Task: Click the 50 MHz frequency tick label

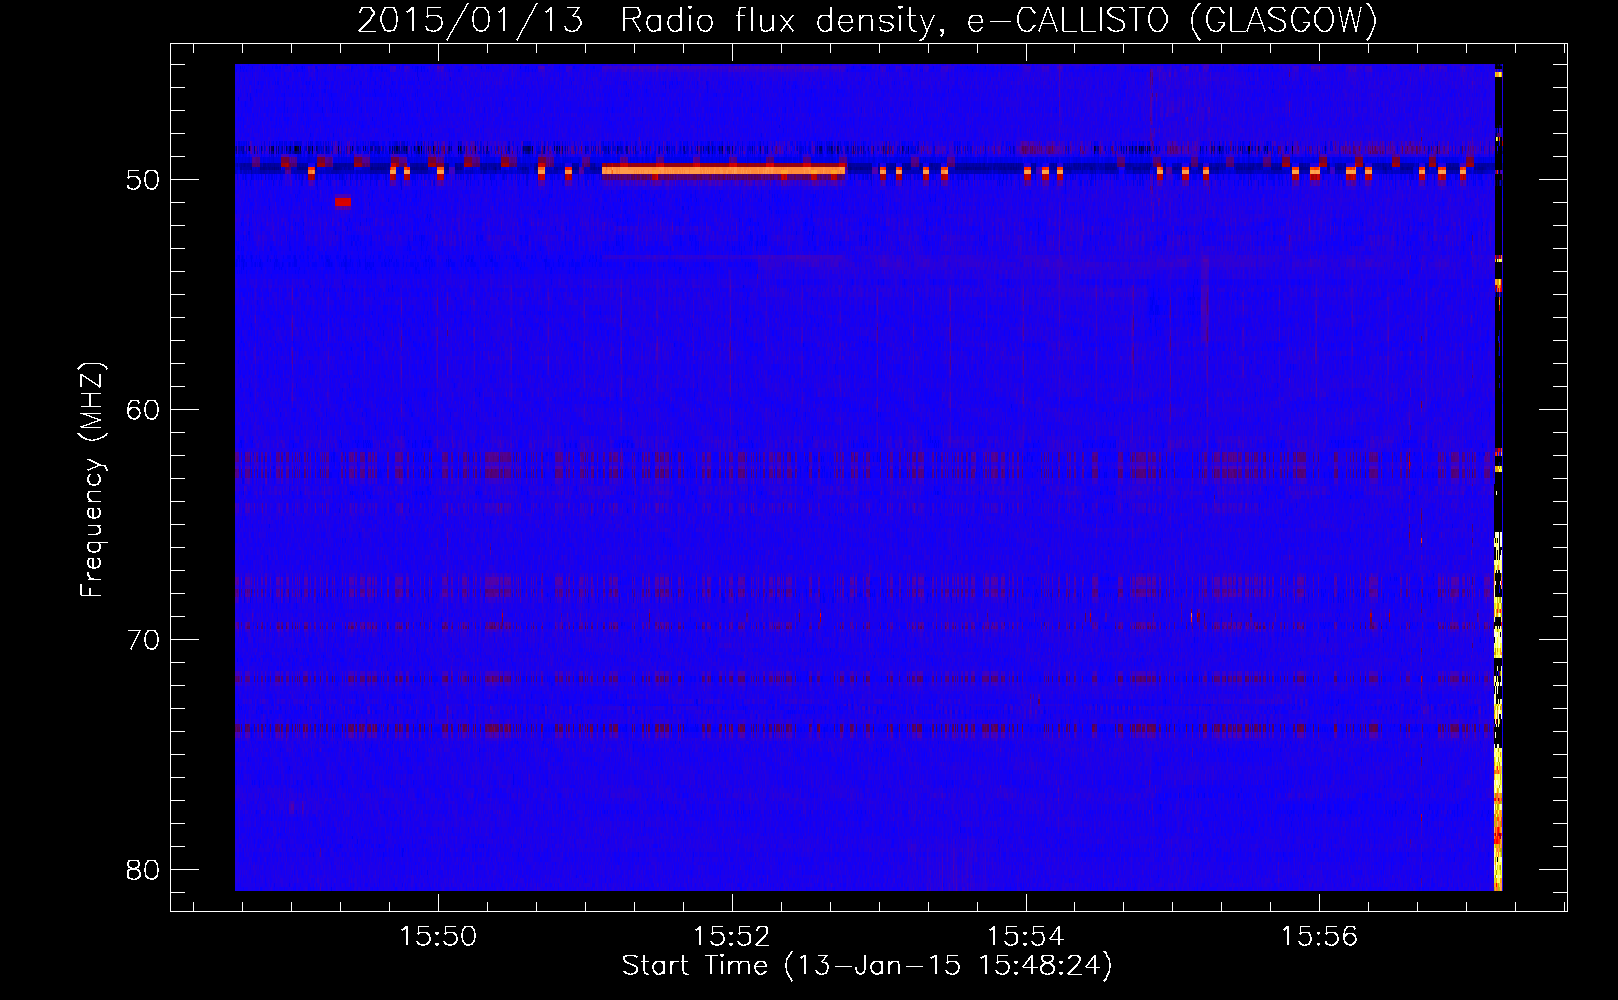Action: [144, 180]
